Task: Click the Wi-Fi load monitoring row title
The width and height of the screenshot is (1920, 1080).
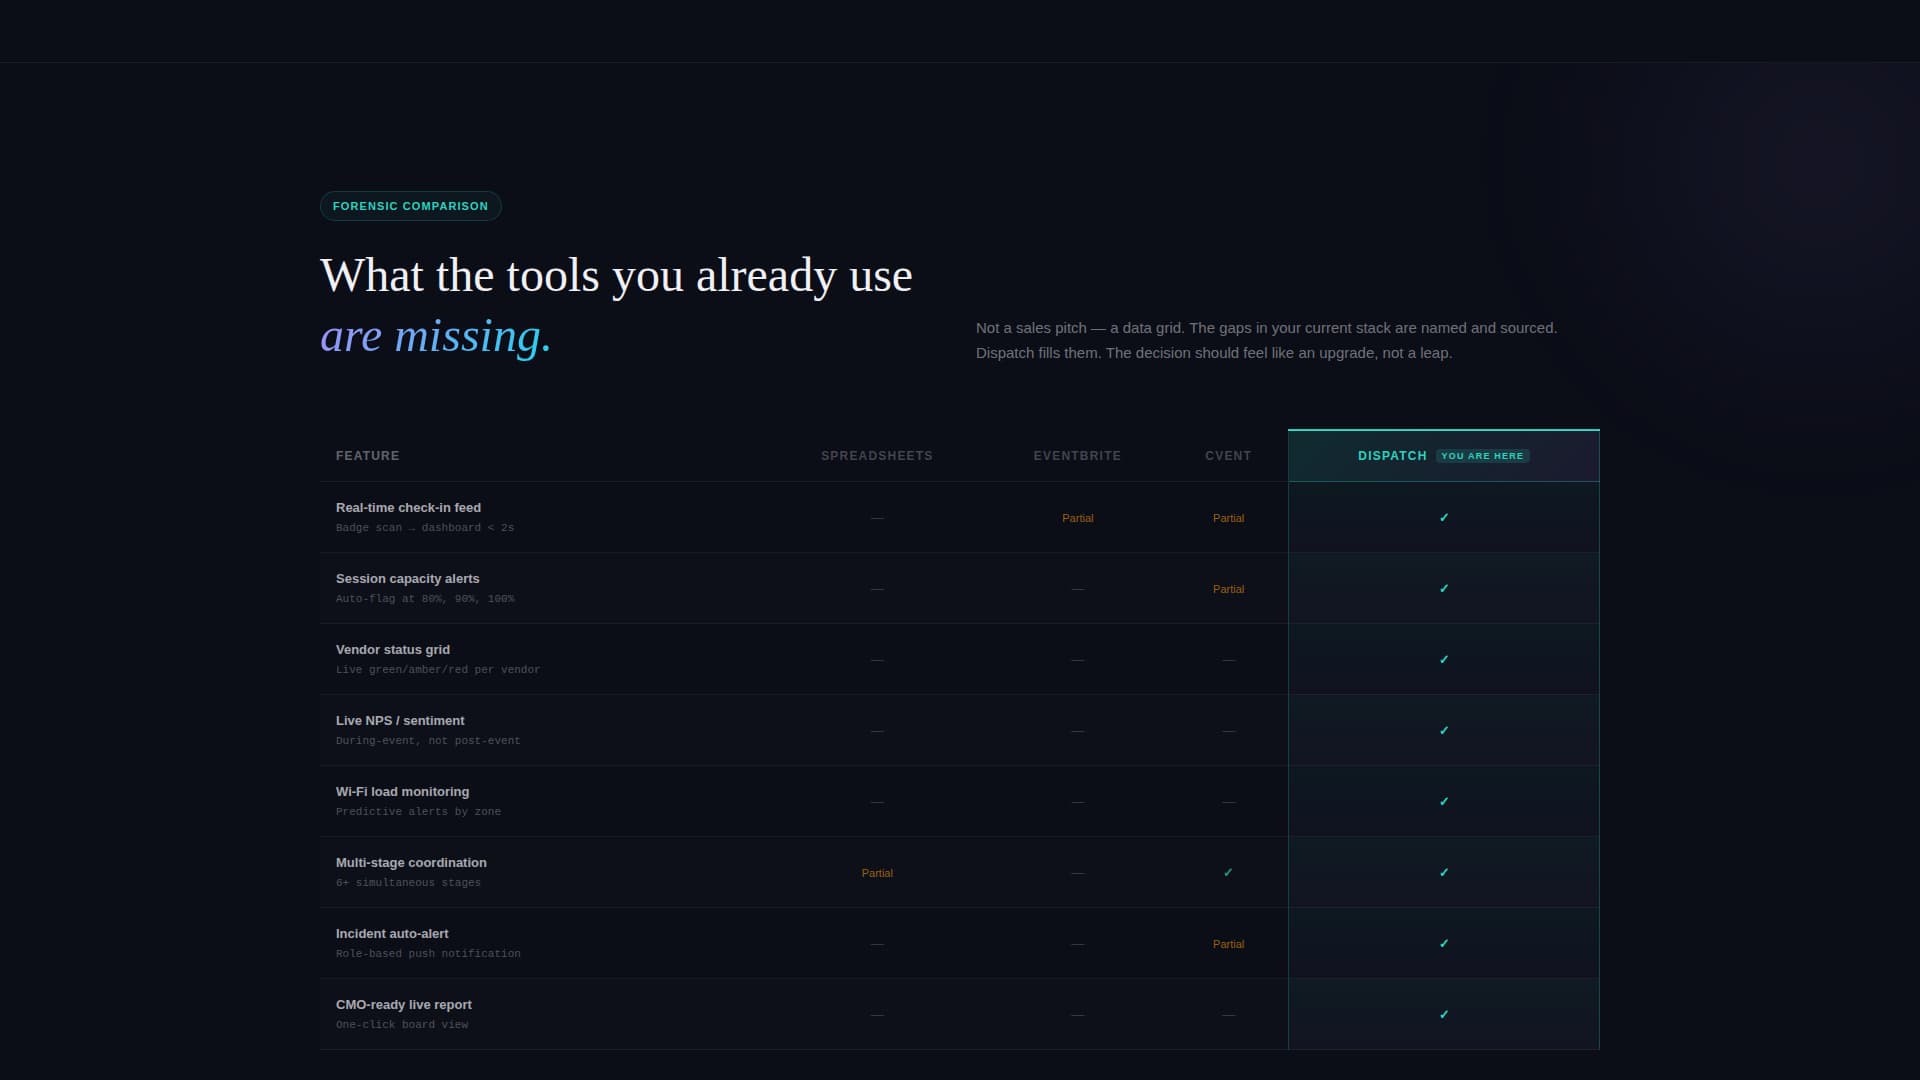Action: coord(402,792)
